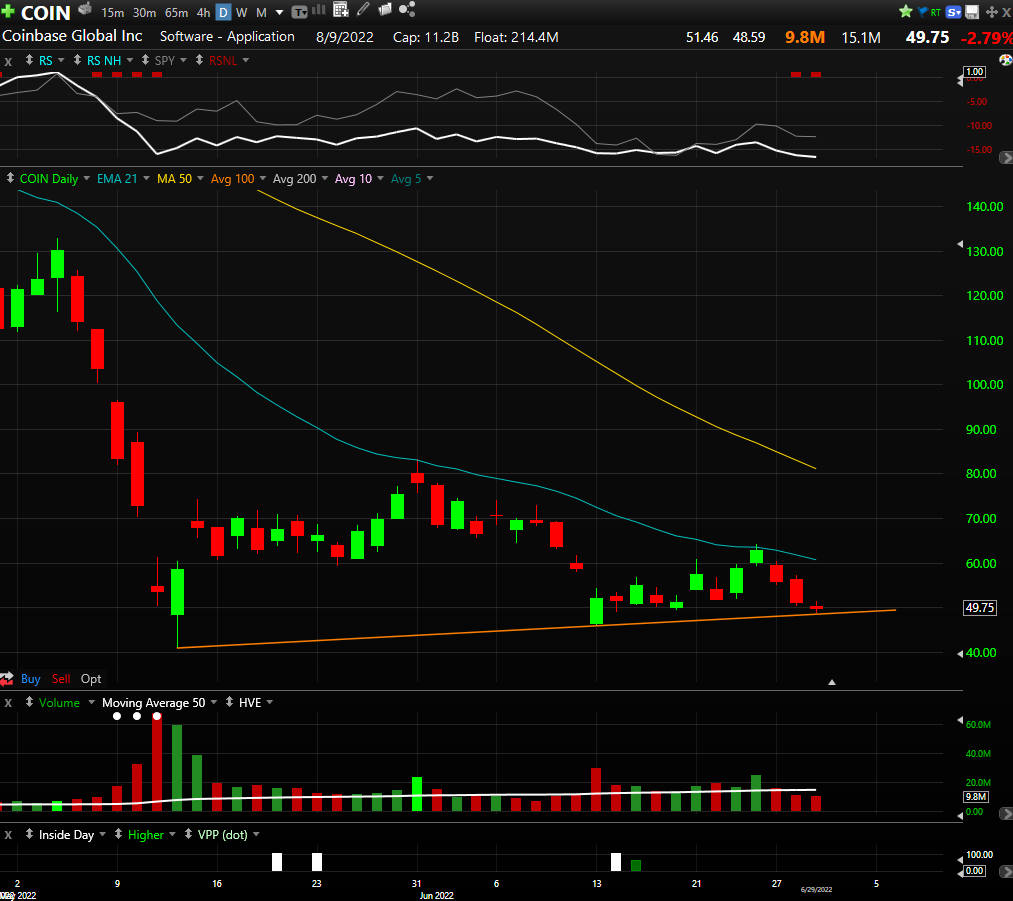Screen dimensions: 1013x901
Task: Switch to the 15m timeframe
Action: tap(112, 12)
